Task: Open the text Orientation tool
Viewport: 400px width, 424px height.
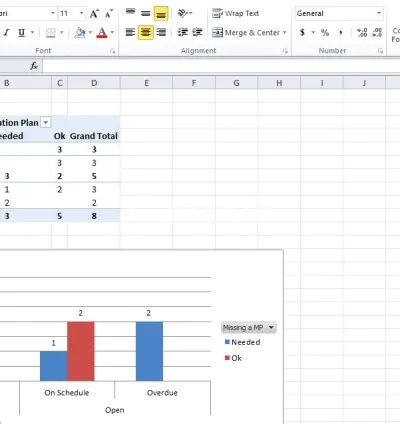Action: coord(184,13)
